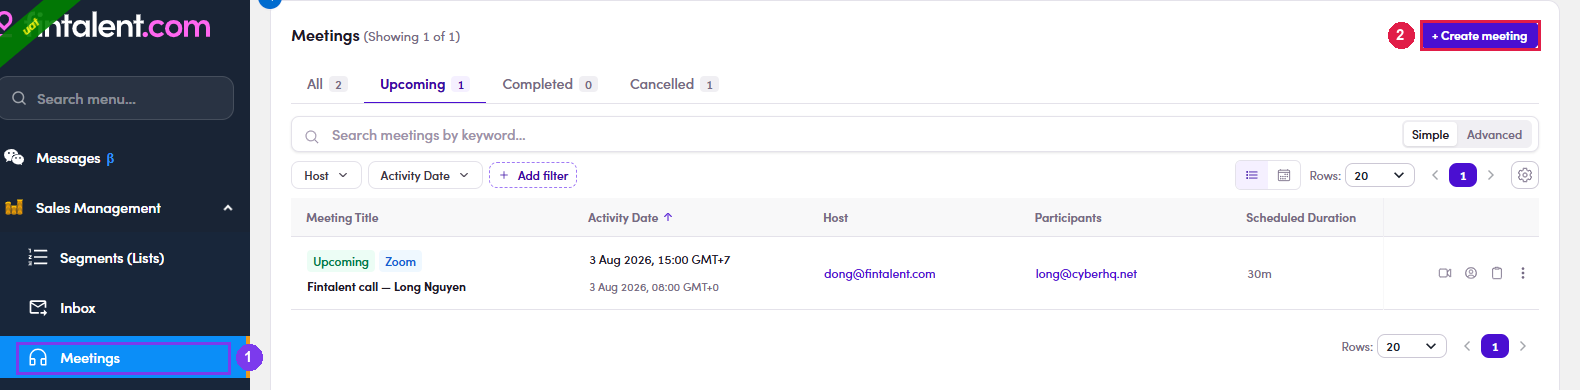Open the Host filter dropdown
1580x390 pixels.
coord(326,175)
